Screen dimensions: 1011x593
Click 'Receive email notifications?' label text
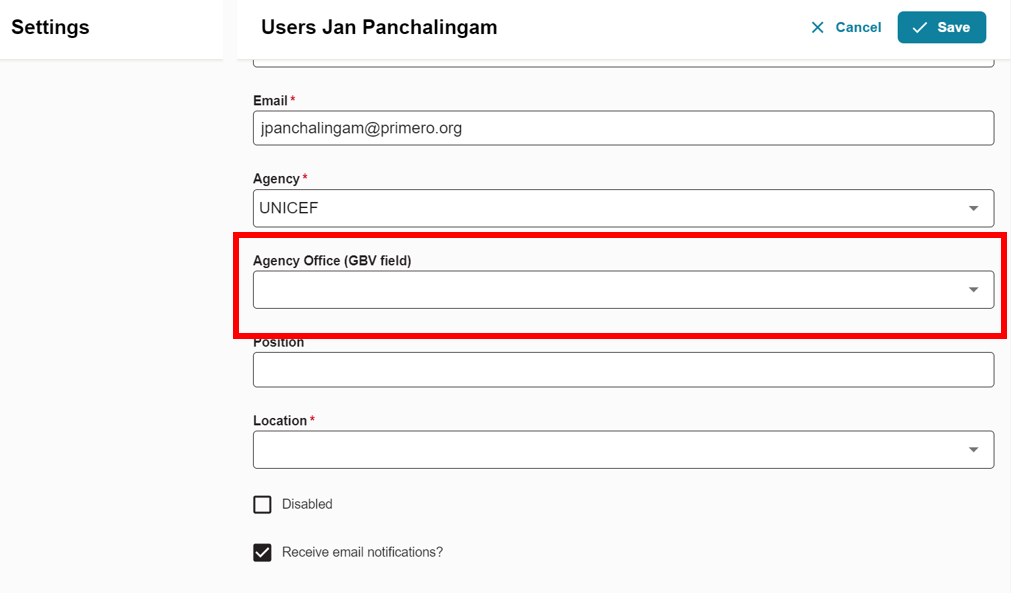click(362, 552)
